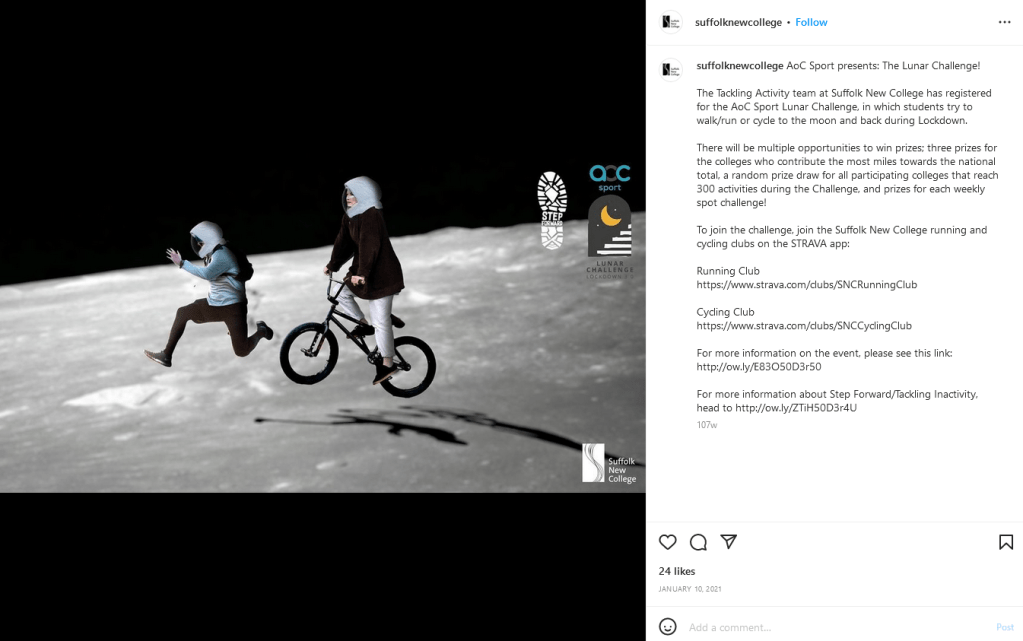Click the 107w timestamp under caption

pos(707,425)
